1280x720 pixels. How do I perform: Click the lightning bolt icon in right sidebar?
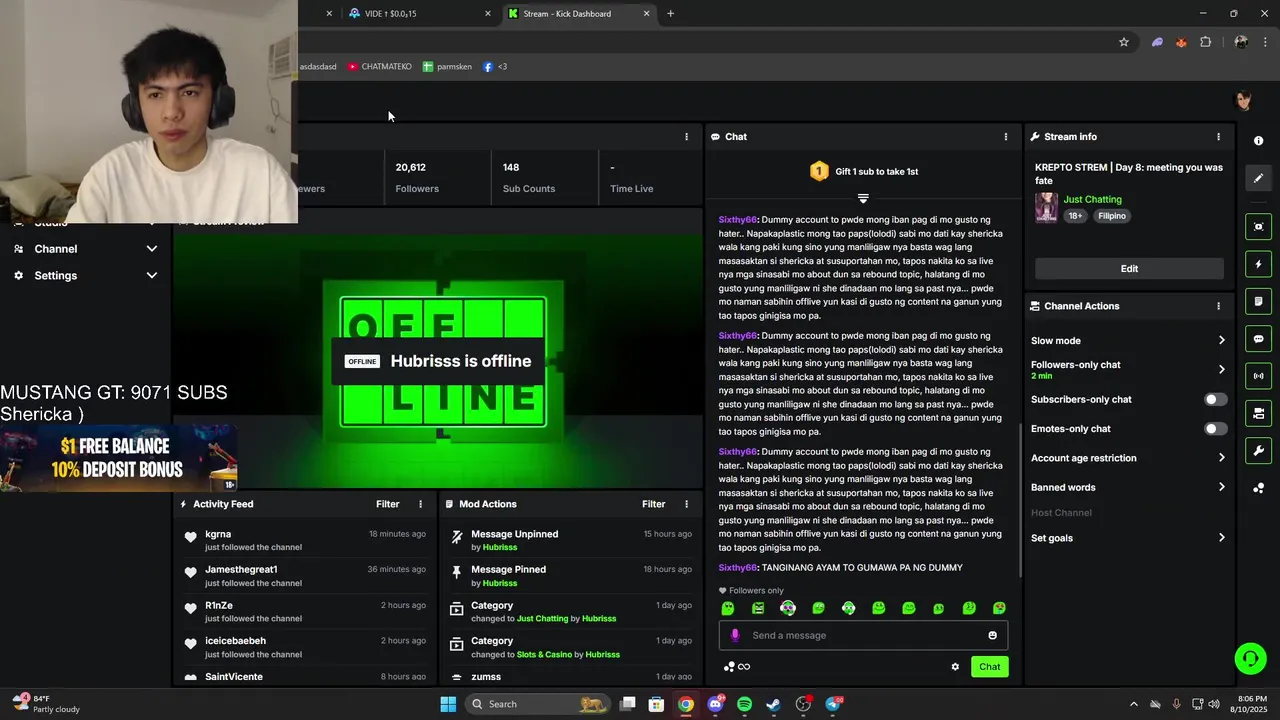[x=1258, y=264]
